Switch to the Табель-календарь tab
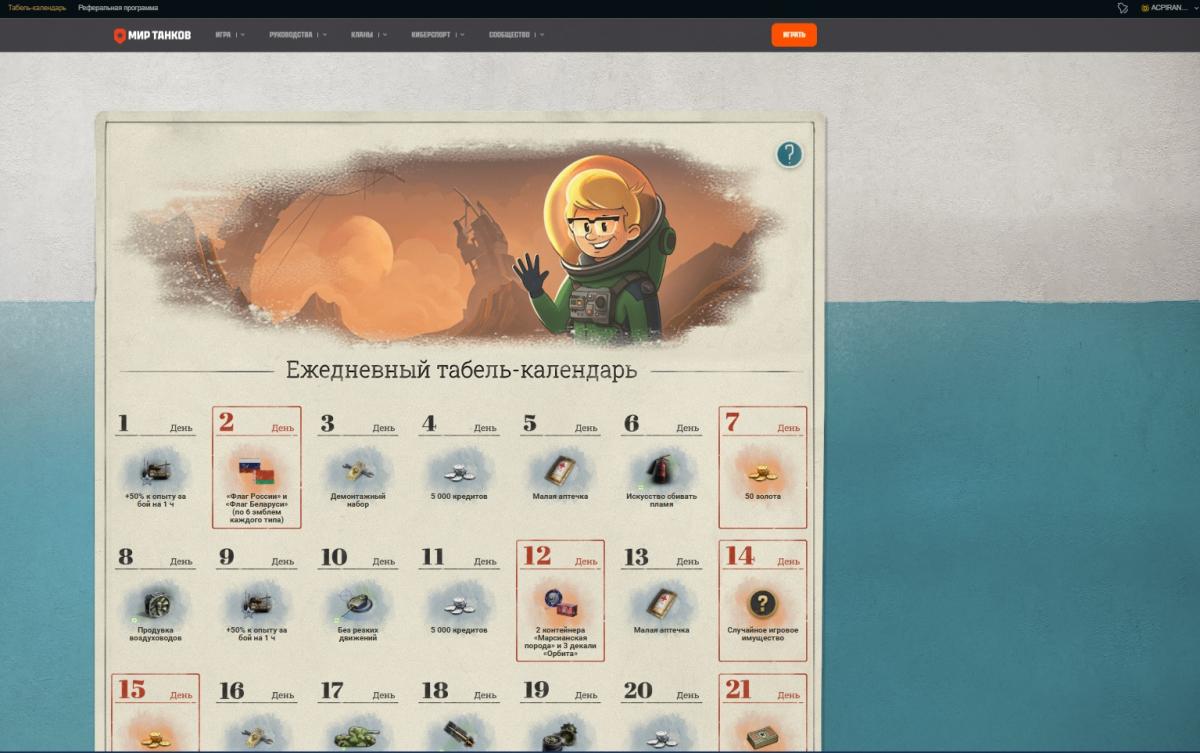 click(x=37, y=8)
